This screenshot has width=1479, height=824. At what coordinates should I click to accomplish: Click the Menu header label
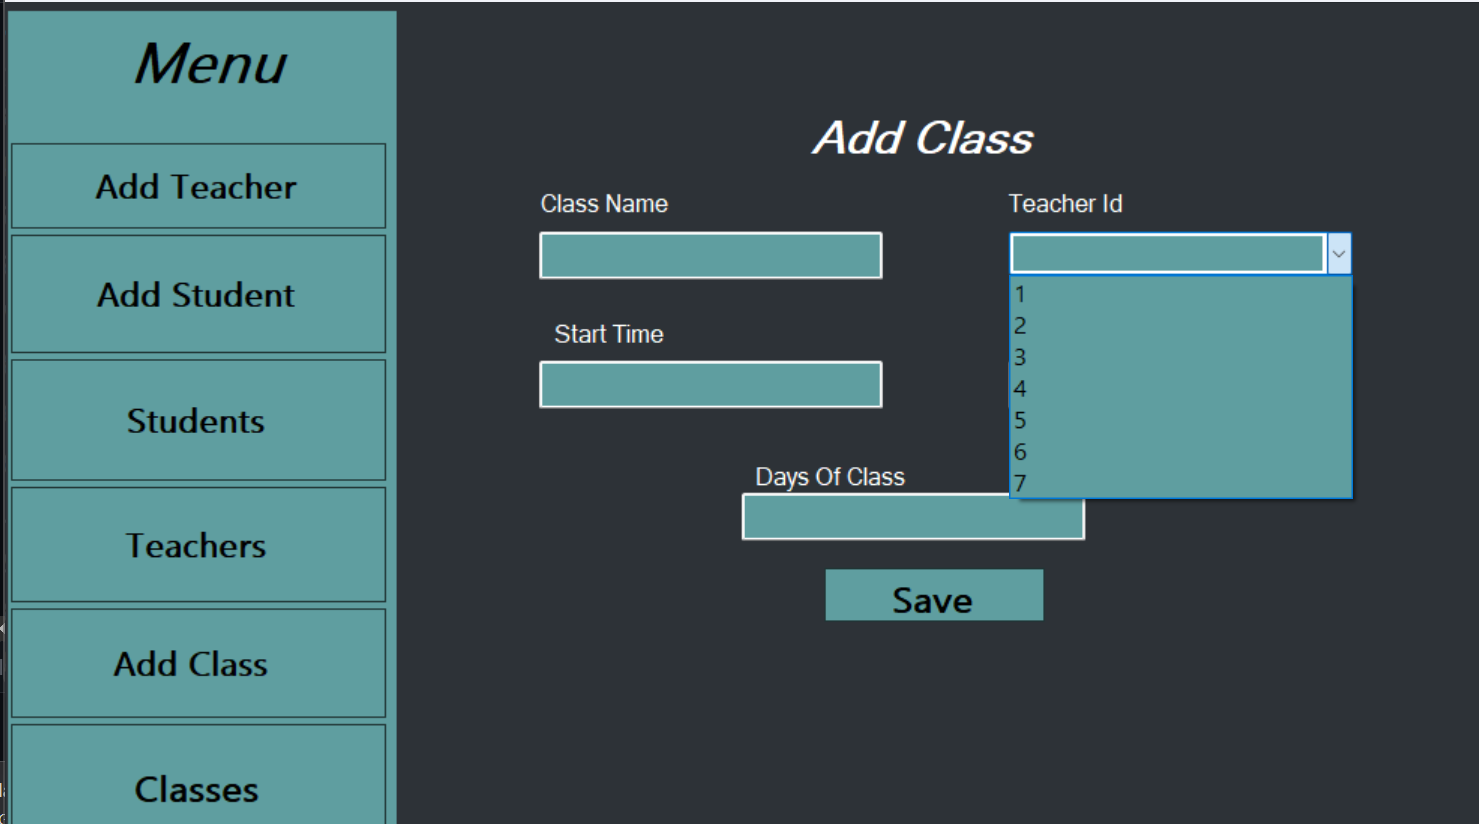[209, 66]
